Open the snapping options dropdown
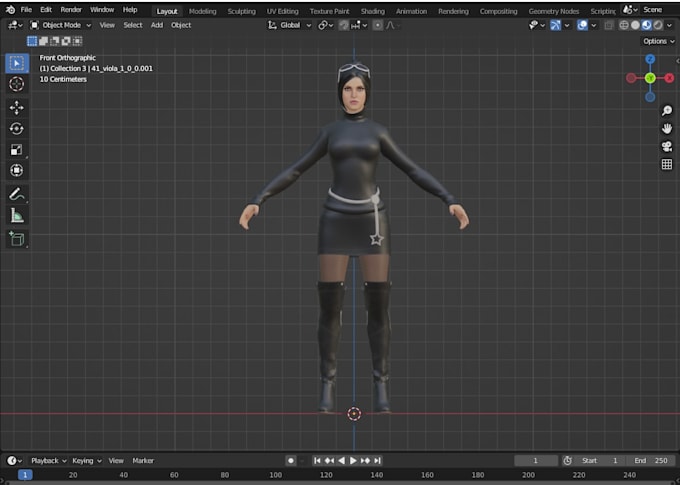This screenshot has width=680, height=485. 360,25
